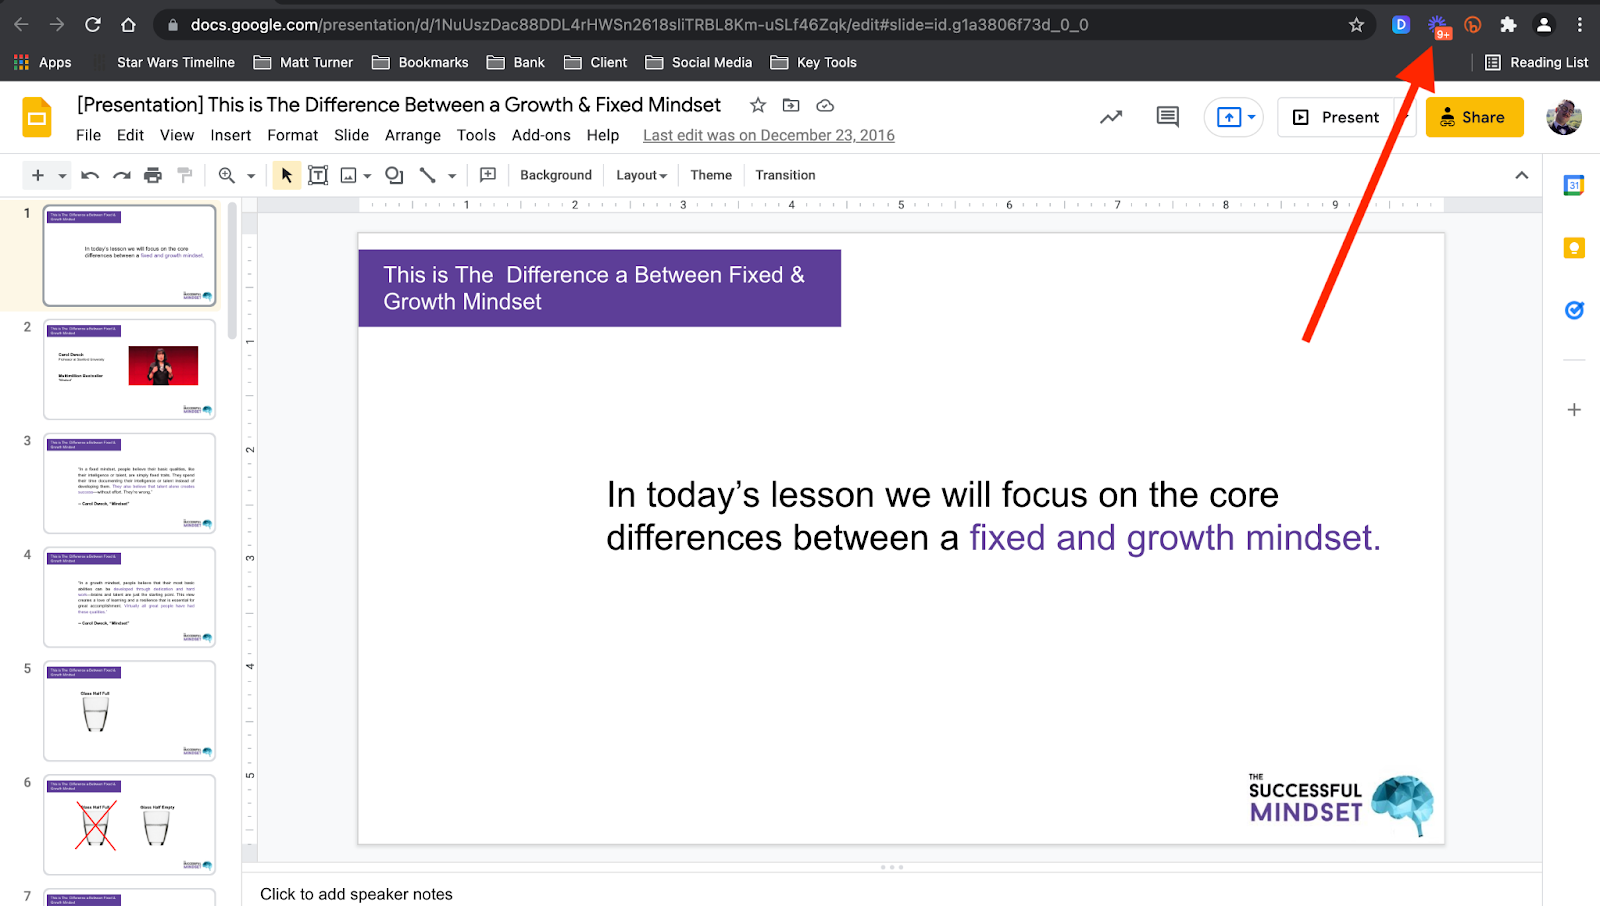Click the Insert image icon
This screenshot has height=906, width=1600.
[x=348, y=175]
